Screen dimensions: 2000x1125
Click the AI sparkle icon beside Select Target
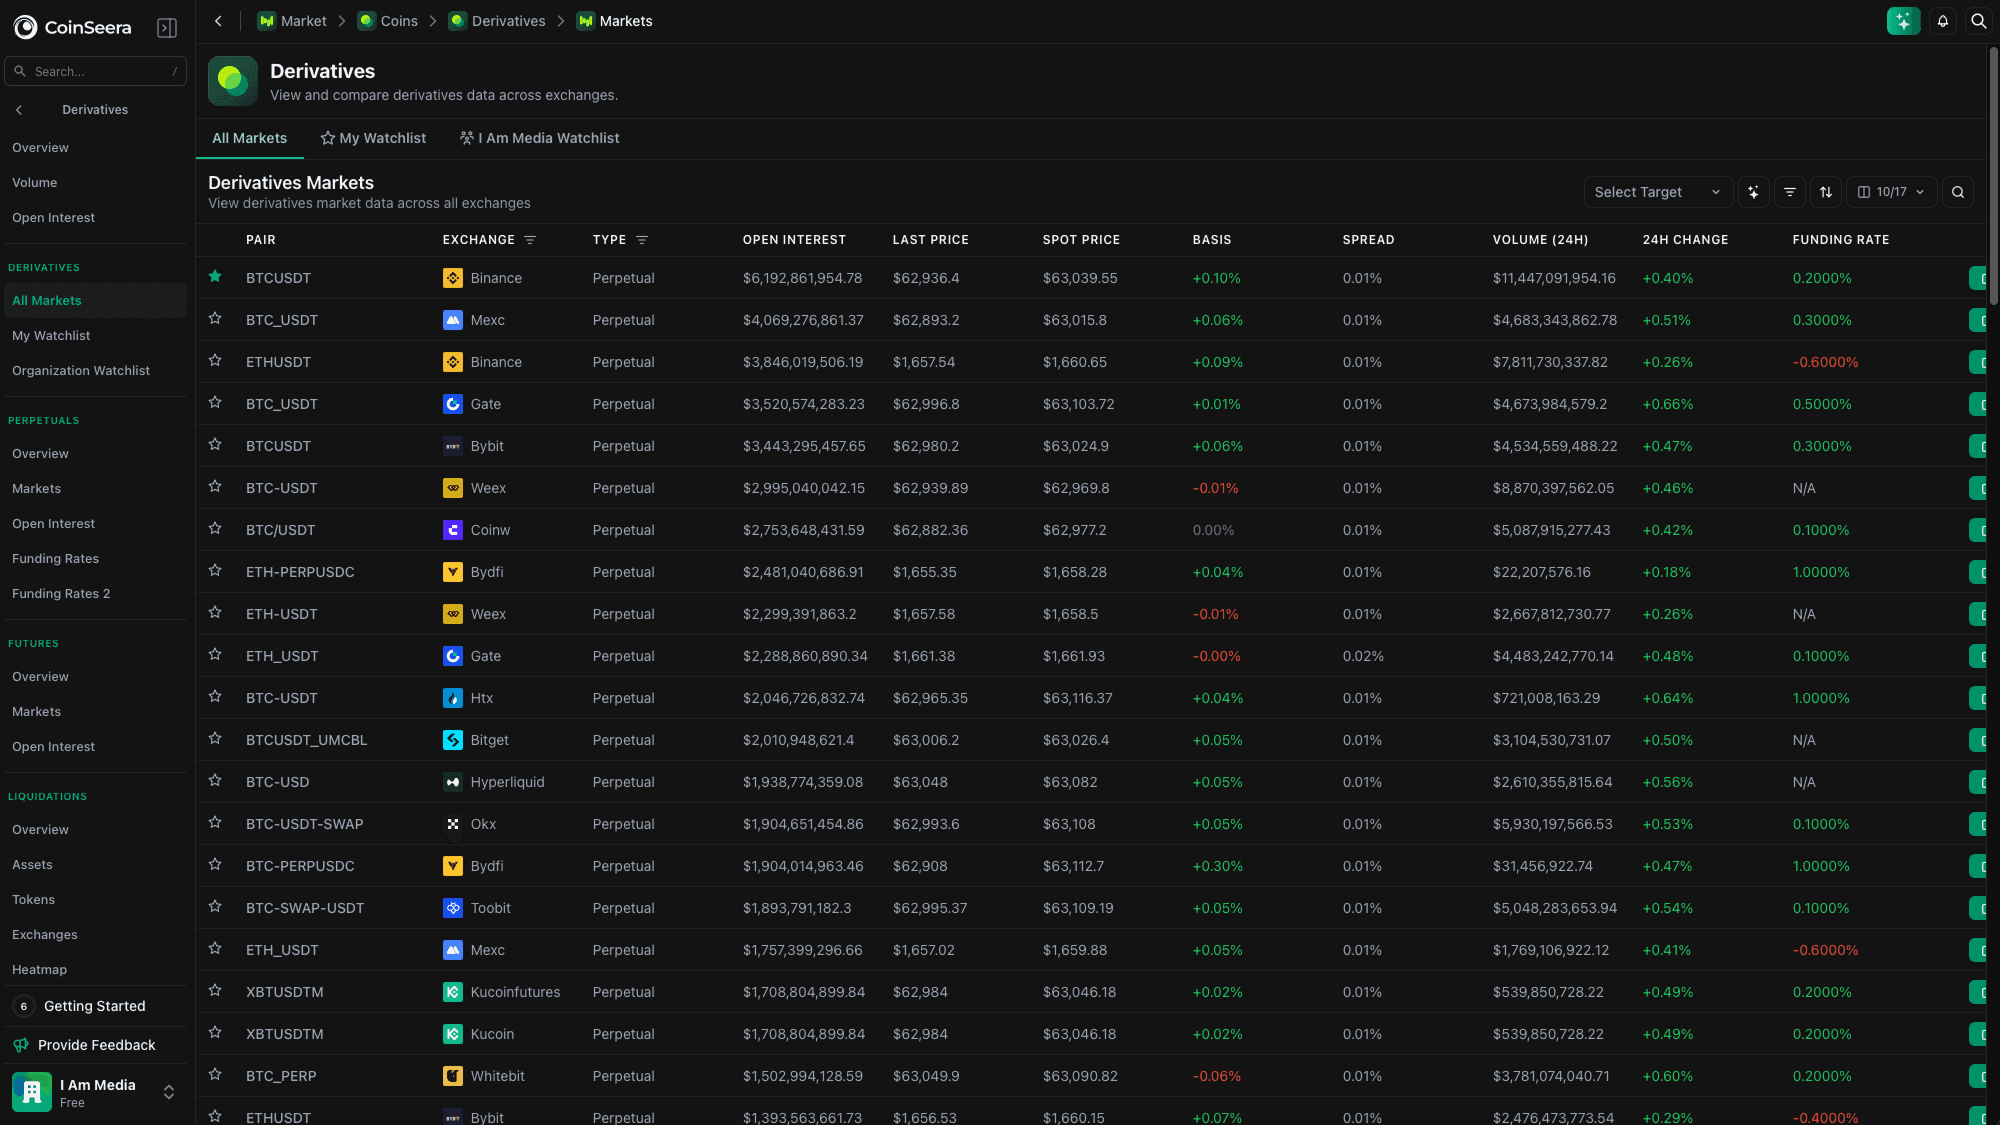[x=1754, y=192]
